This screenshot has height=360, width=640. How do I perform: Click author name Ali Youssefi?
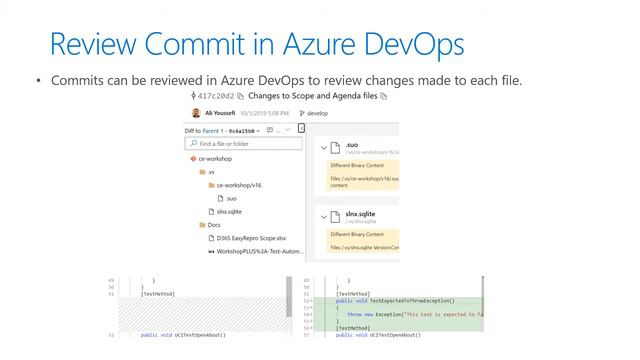coord(220,113)
